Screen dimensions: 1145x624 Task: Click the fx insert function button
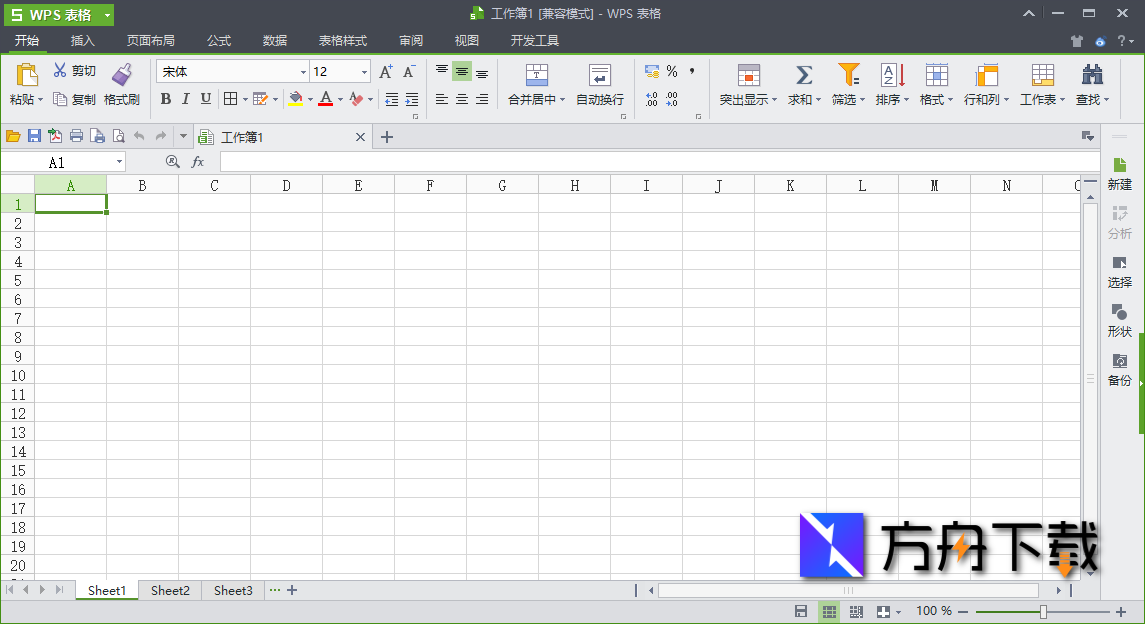pyautogui.click(x=198, y=161)
